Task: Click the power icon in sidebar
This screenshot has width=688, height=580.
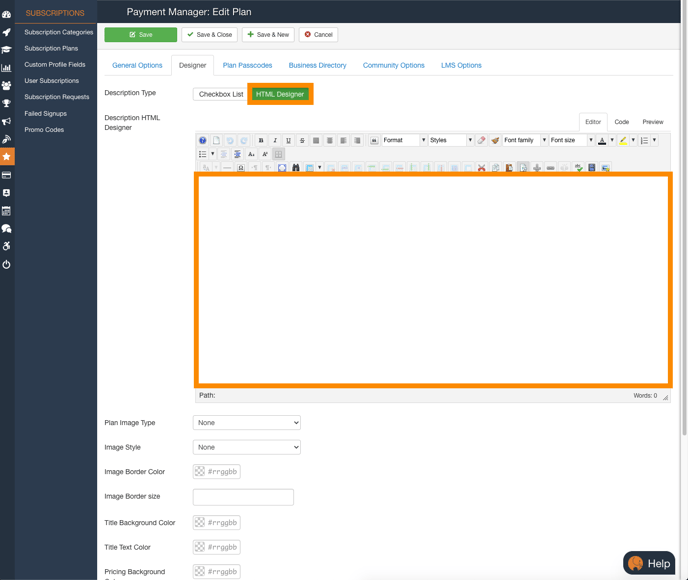Action: pos(7,264)
